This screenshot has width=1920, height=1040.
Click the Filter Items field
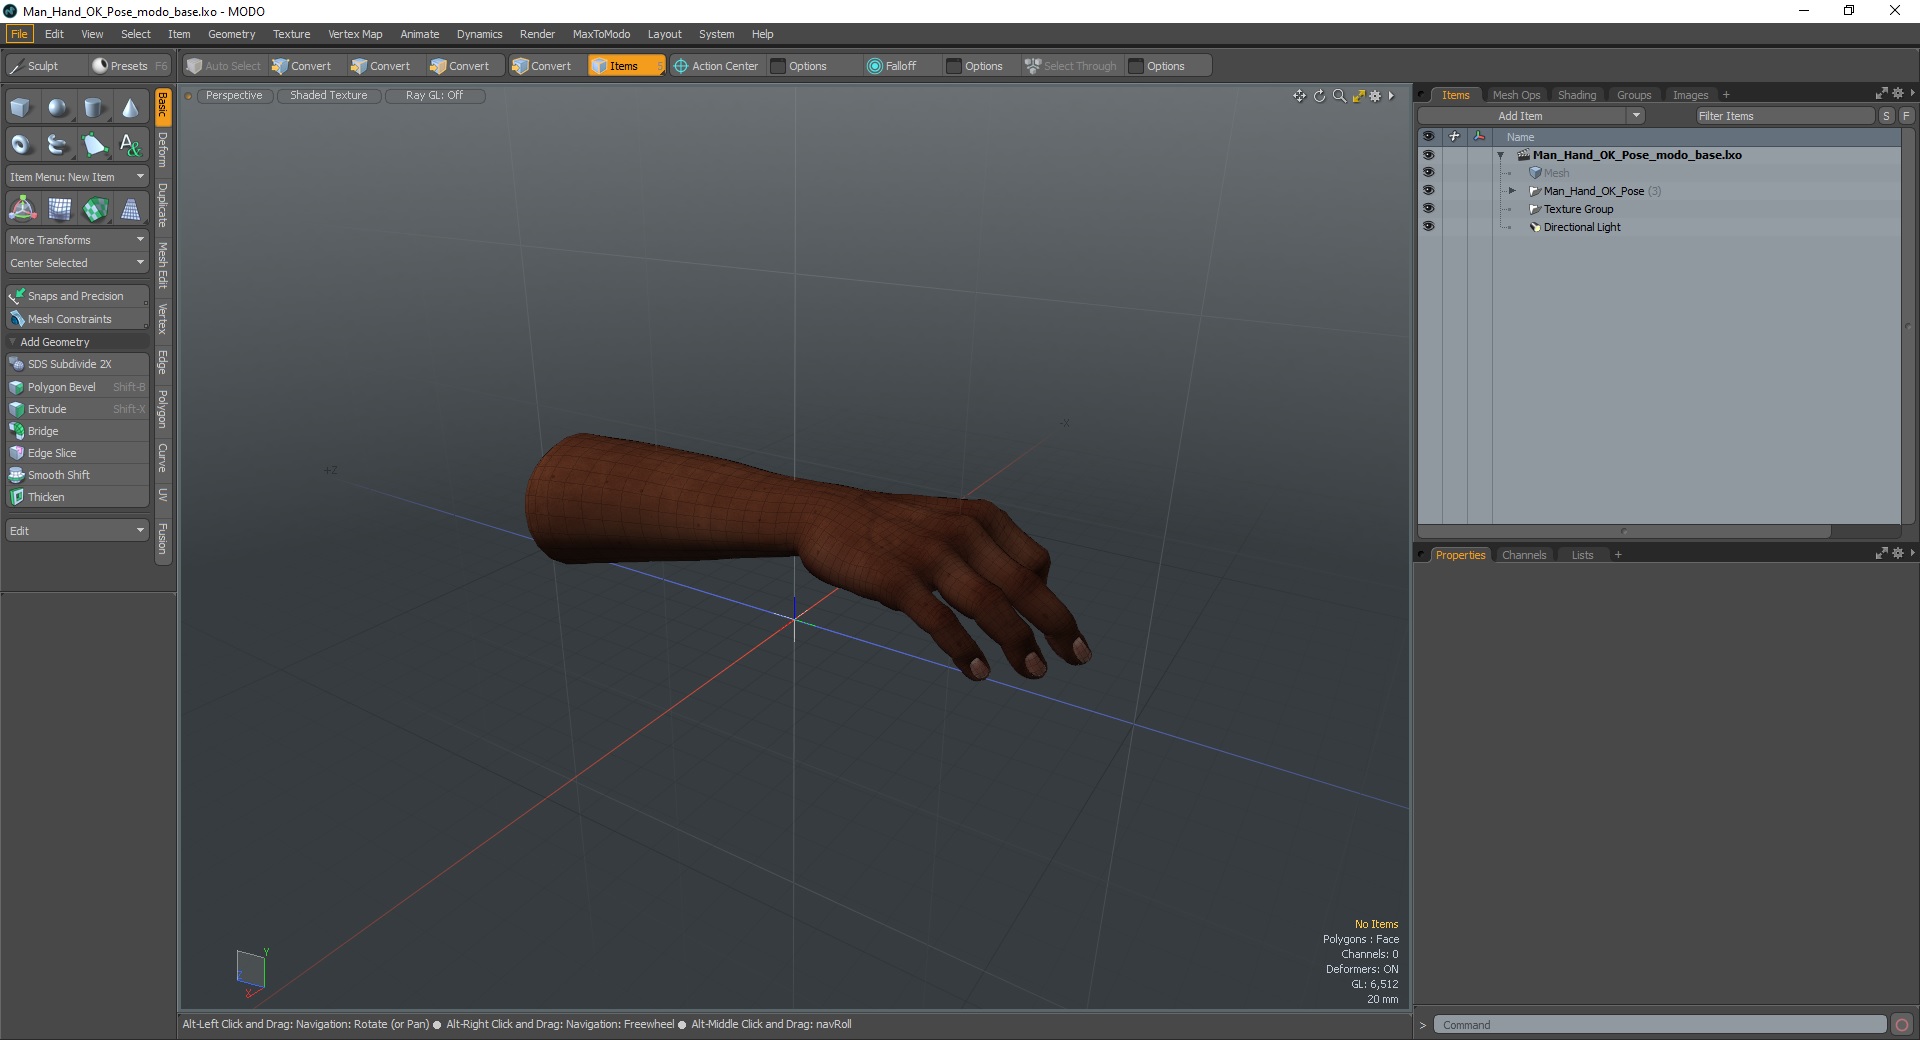coord(1784,116)
